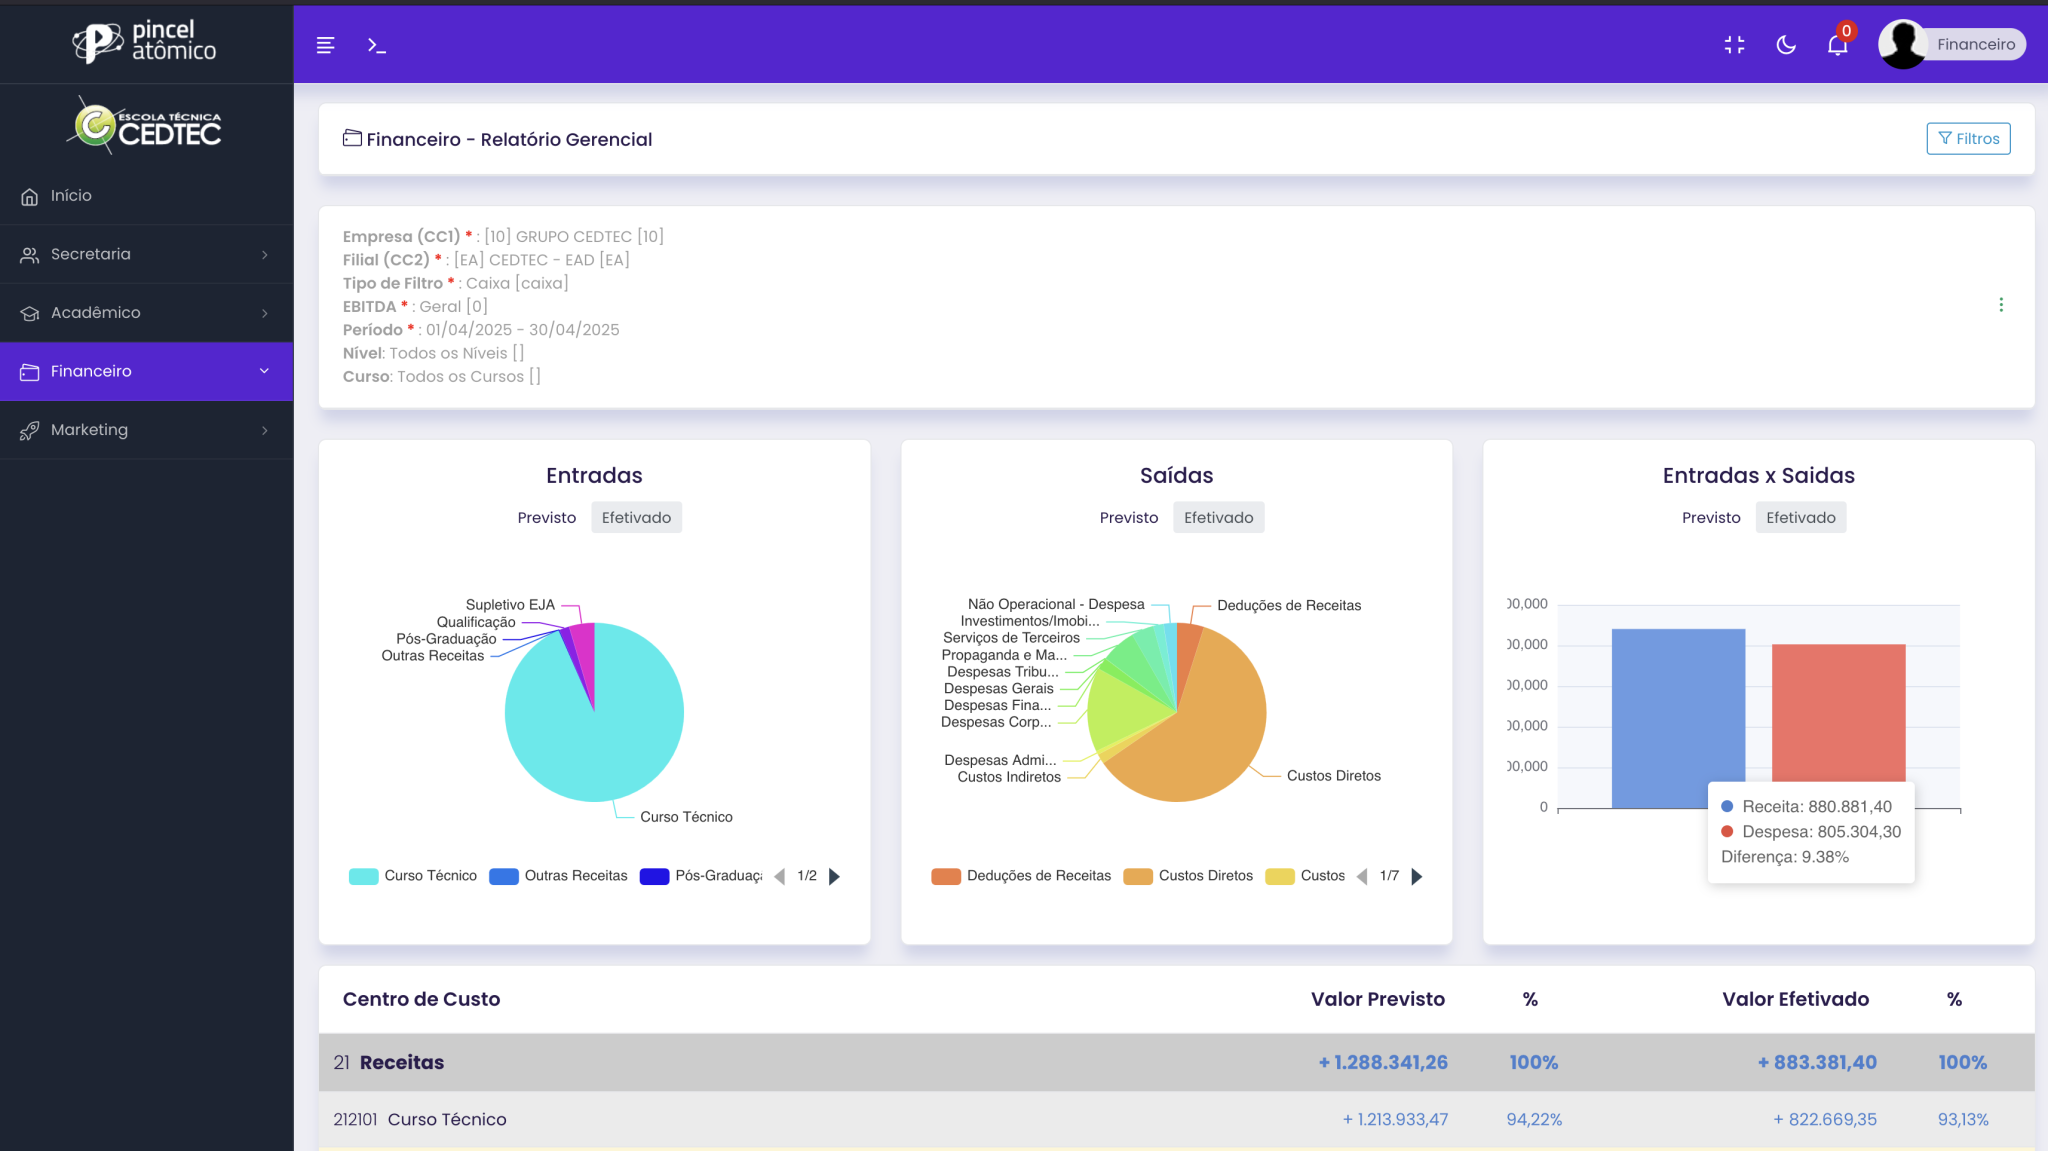Click the Custos Diretos legend color swatch
2048x1151 pixels.
pos(1137,876)
